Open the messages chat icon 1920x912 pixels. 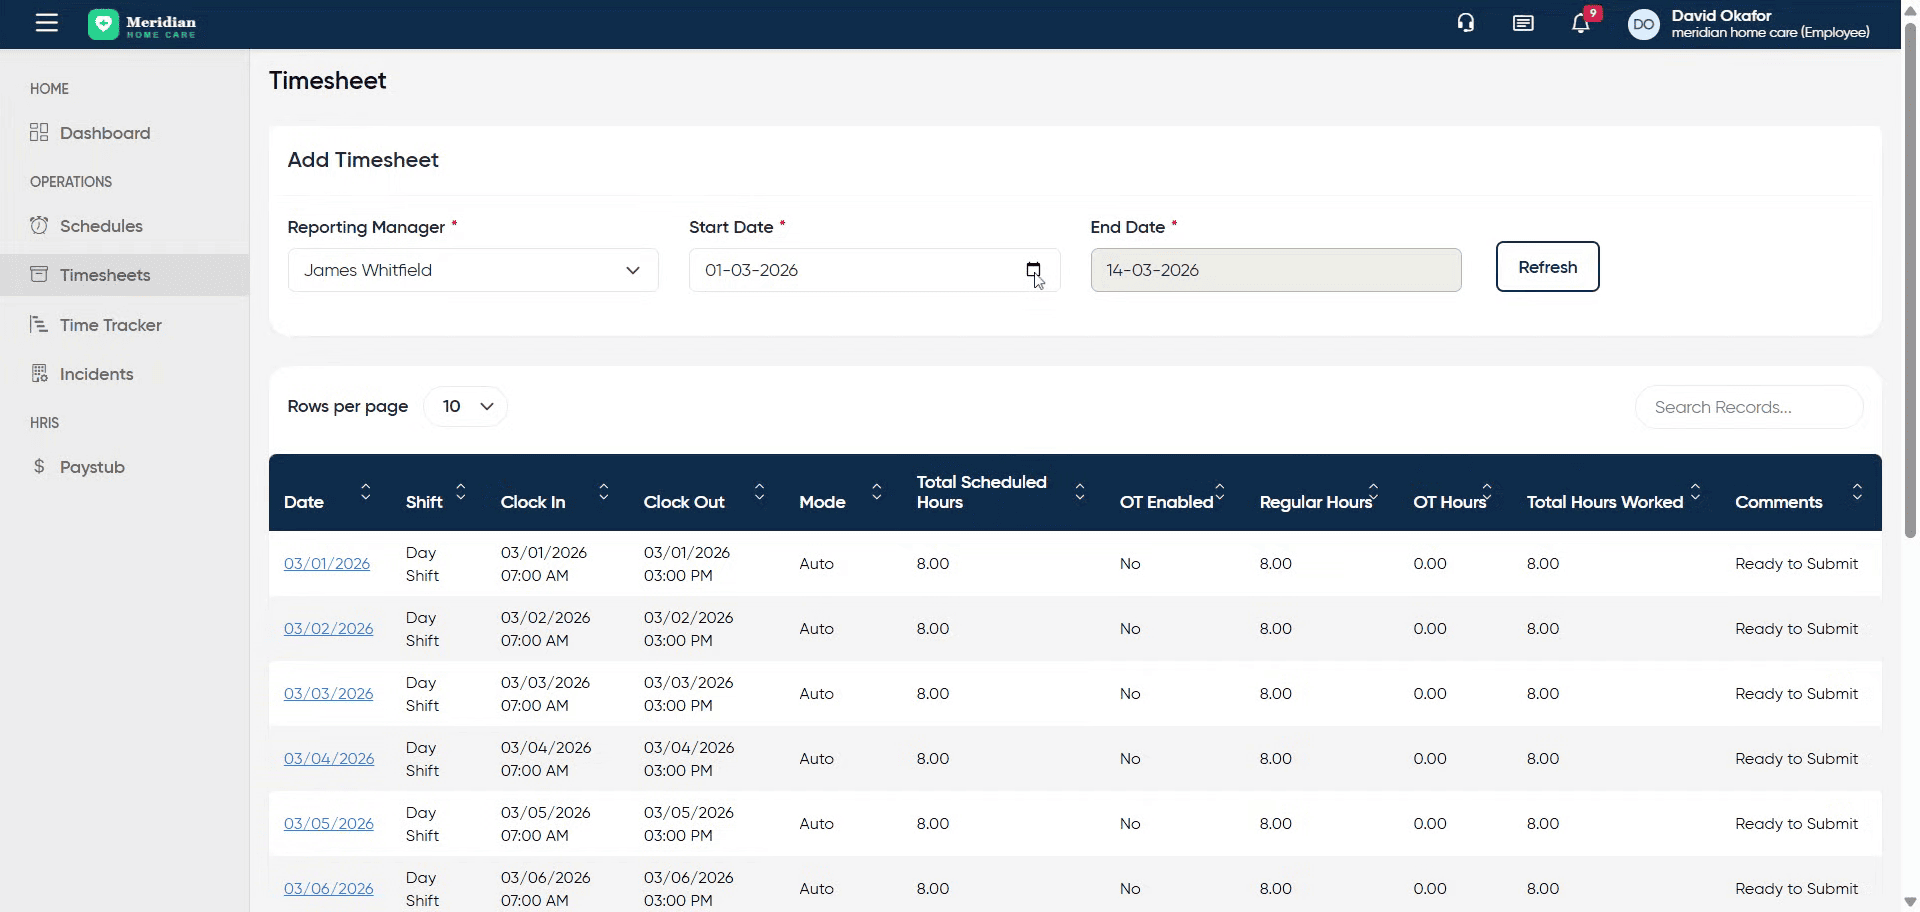pyautogui.click(x=1523, y=23)
